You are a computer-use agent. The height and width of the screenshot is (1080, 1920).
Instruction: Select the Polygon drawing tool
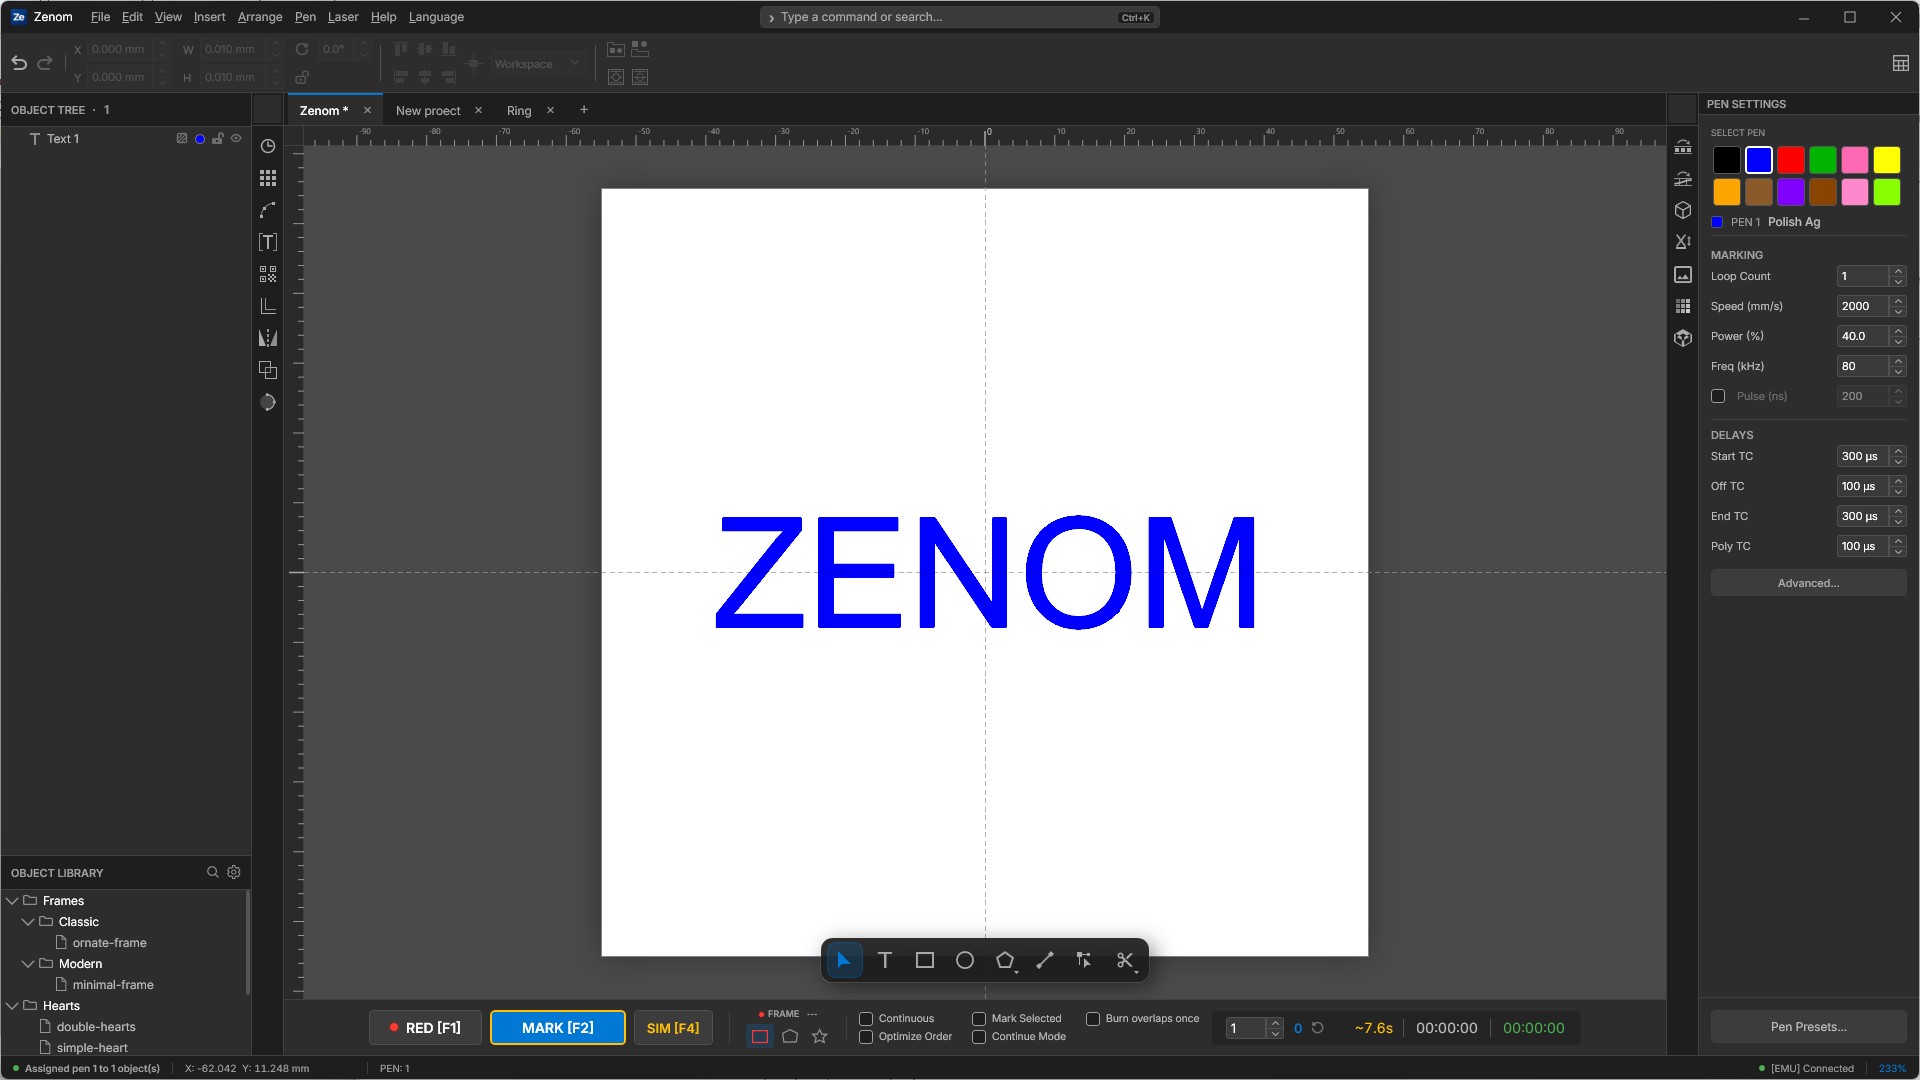point(1004,960)
